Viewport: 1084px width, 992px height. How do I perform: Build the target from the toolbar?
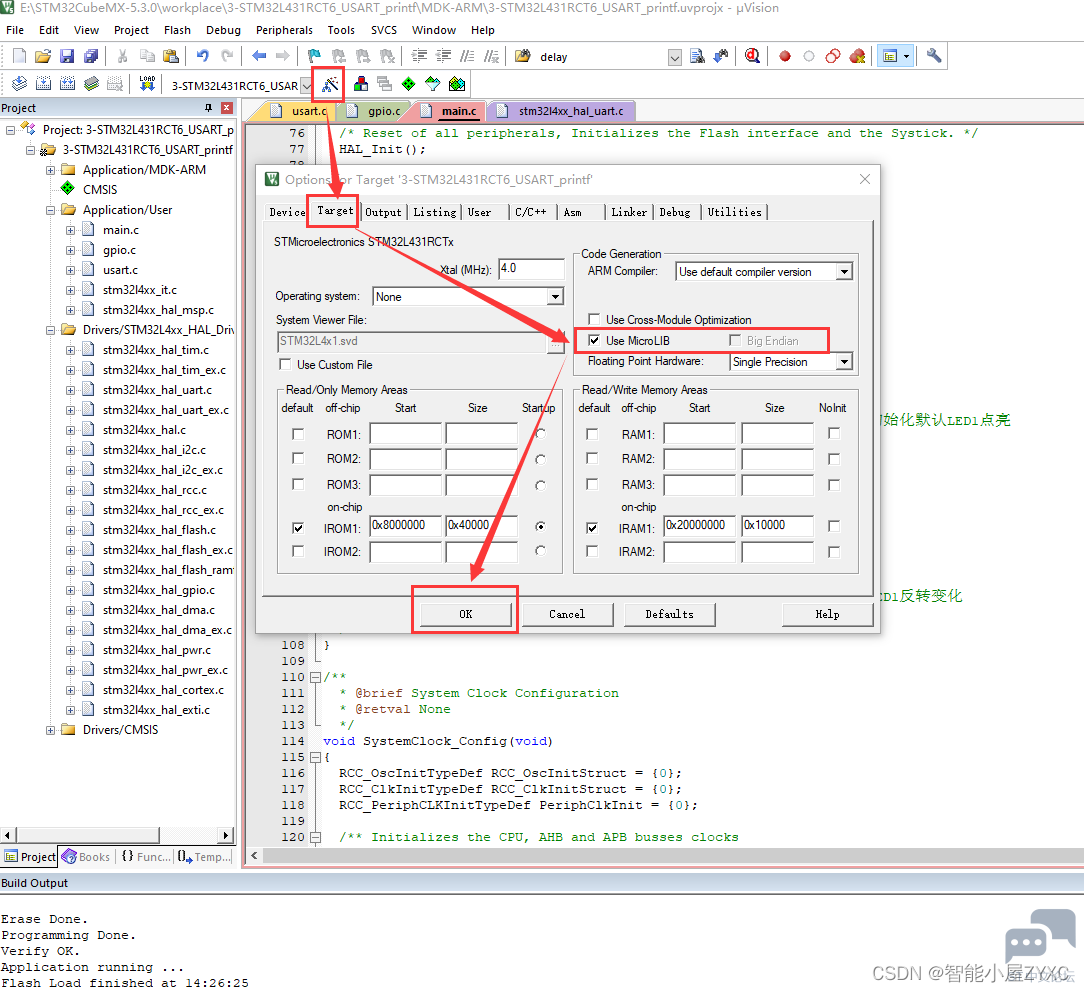click(43, 84)
